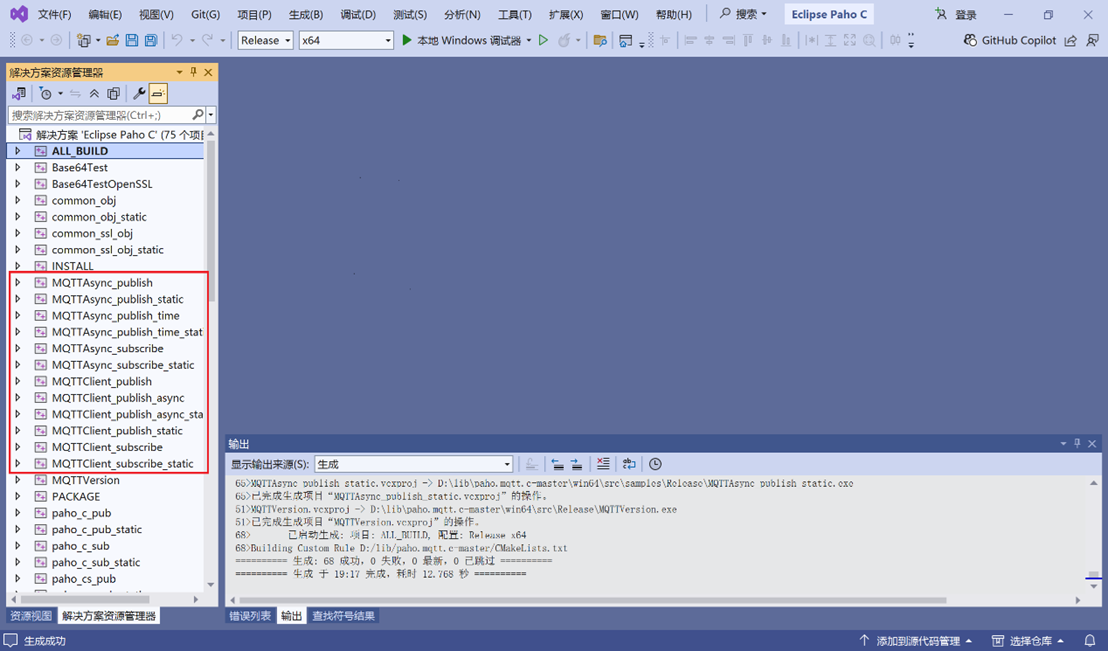
Task: Expand the paho_c_pub project node
Action: point(18,512)
